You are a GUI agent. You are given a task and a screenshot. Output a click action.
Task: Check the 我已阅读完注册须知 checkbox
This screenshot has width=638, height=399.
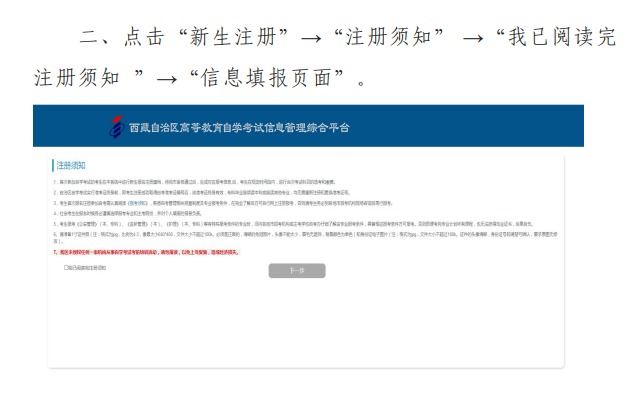66,268
